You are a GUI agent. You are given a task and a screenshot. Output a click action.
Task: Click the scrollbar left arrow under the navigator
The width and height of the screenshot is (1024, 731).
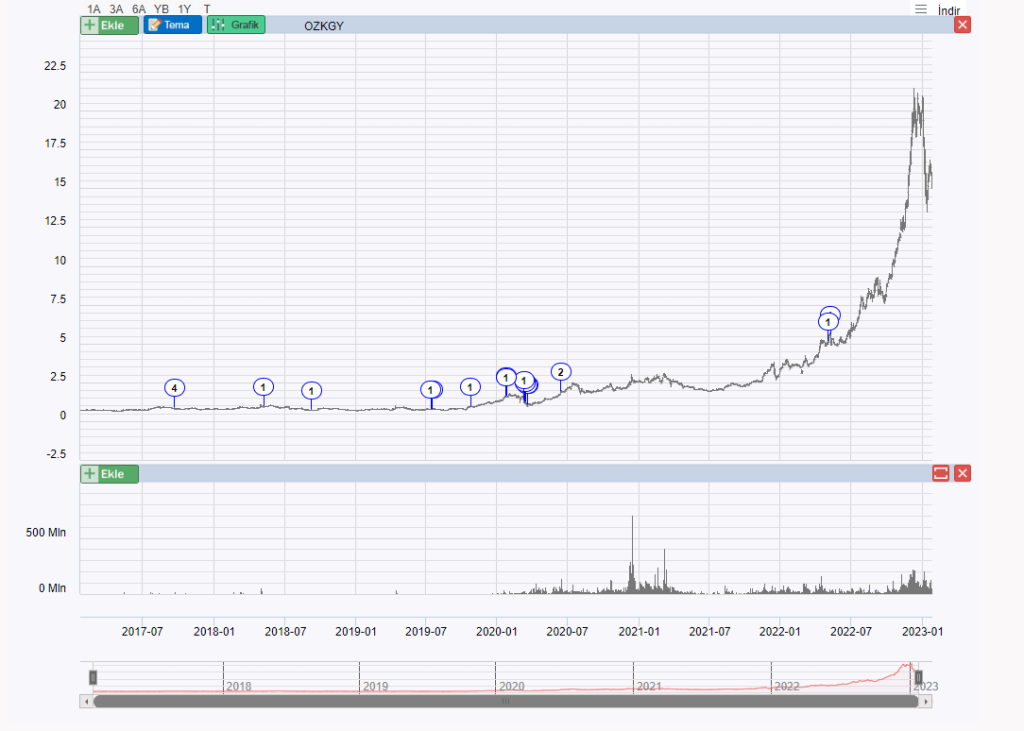click(85, 702)
